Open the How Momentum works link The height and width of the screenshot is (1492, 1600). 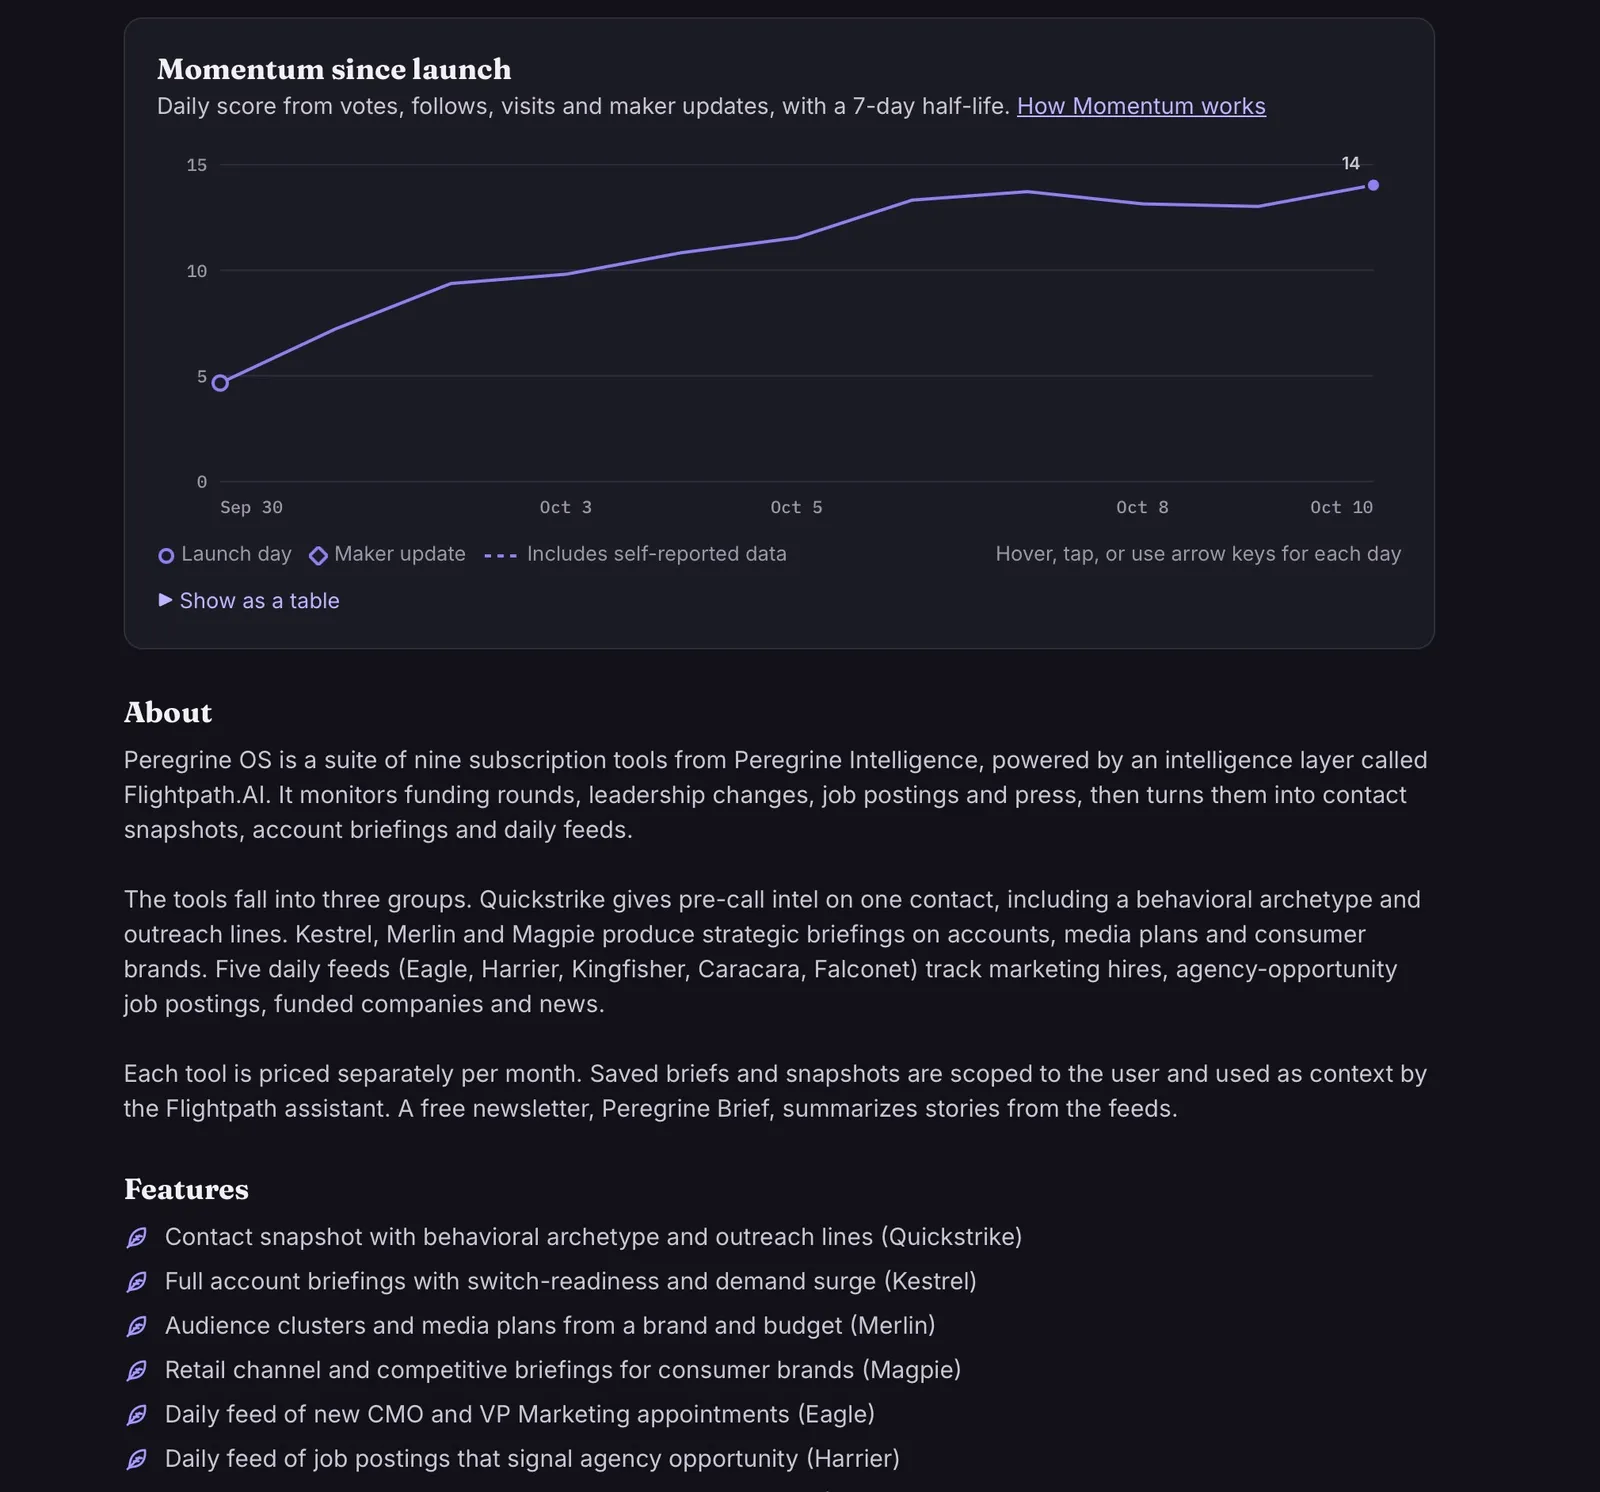coord(1141,106)
